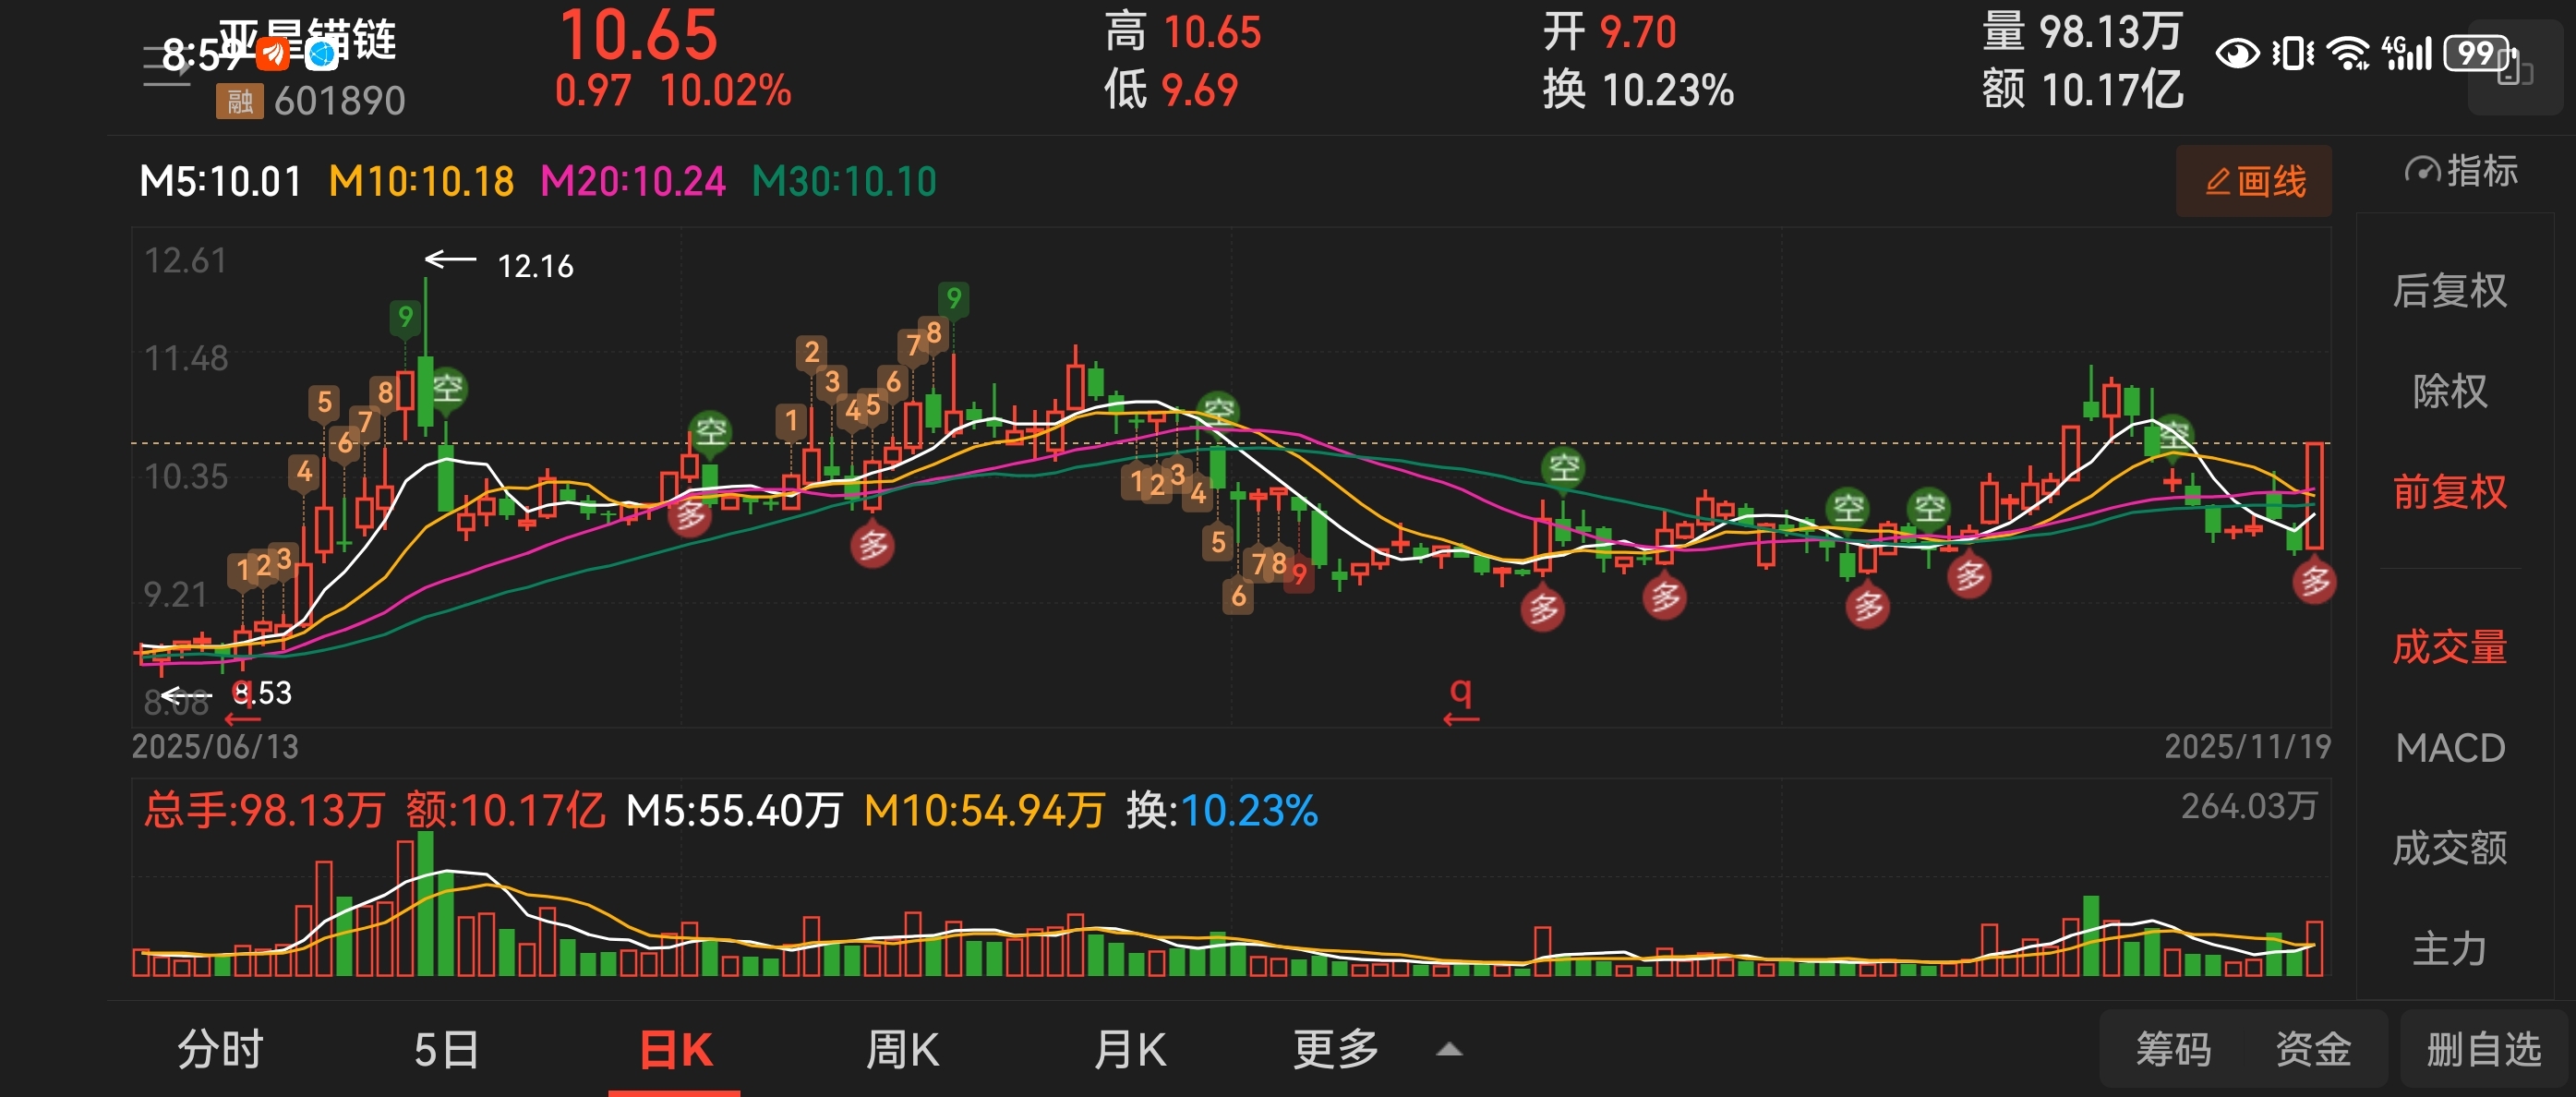
Task: Tap the 融 margin badge beside stock code
Action: [x=239, y=101]
